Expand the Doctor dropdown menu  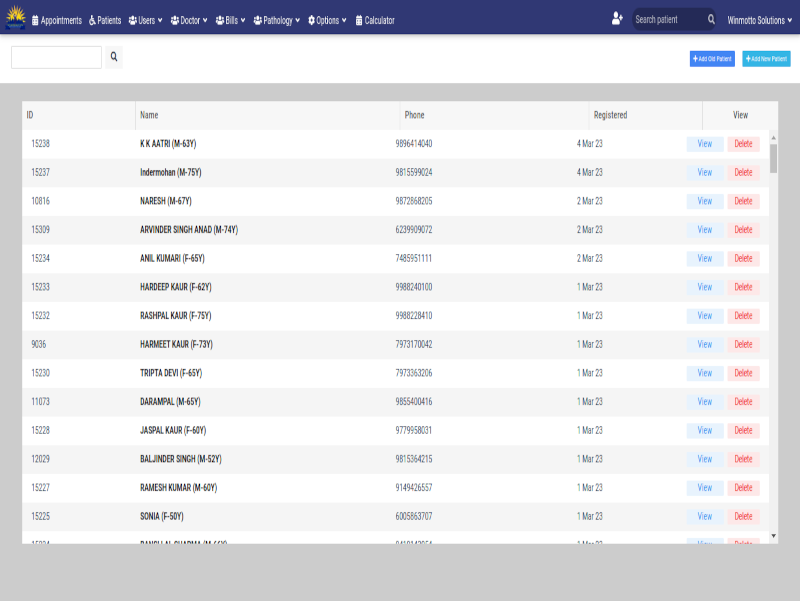pyautogui.click(x=189, y=20)
